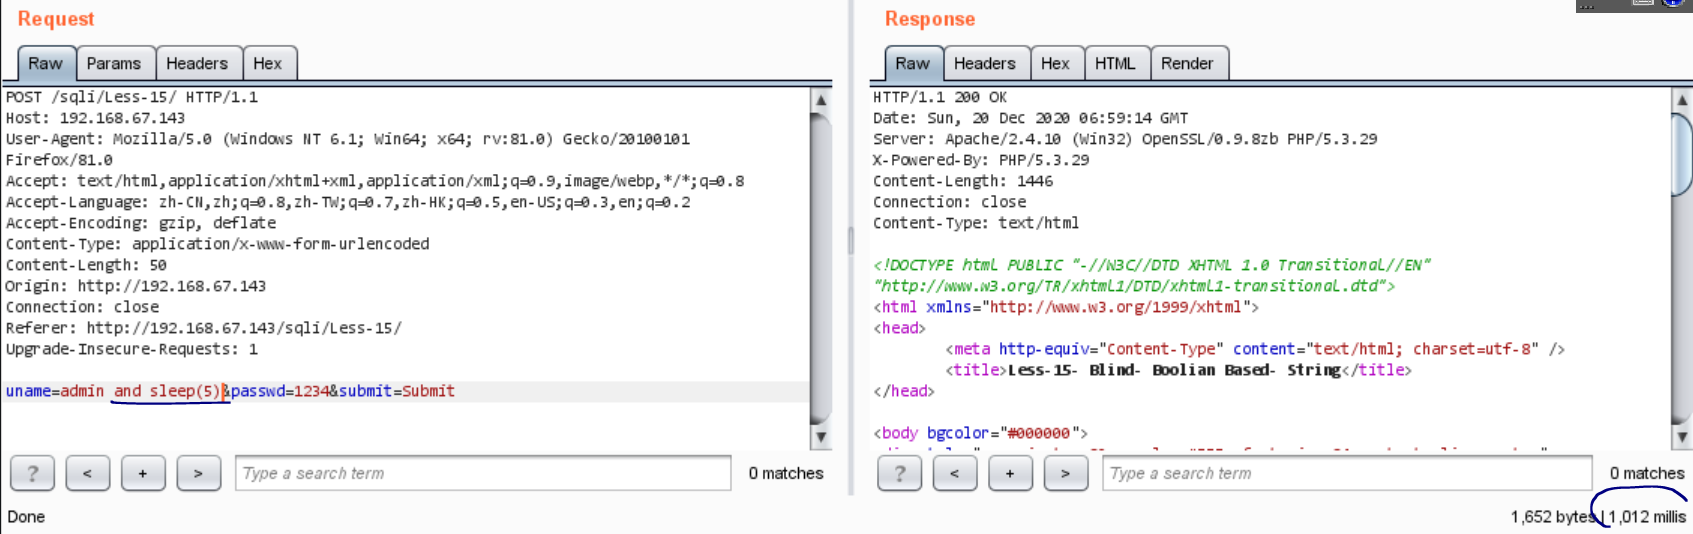Focus the Request search term field

coord(483,473)
